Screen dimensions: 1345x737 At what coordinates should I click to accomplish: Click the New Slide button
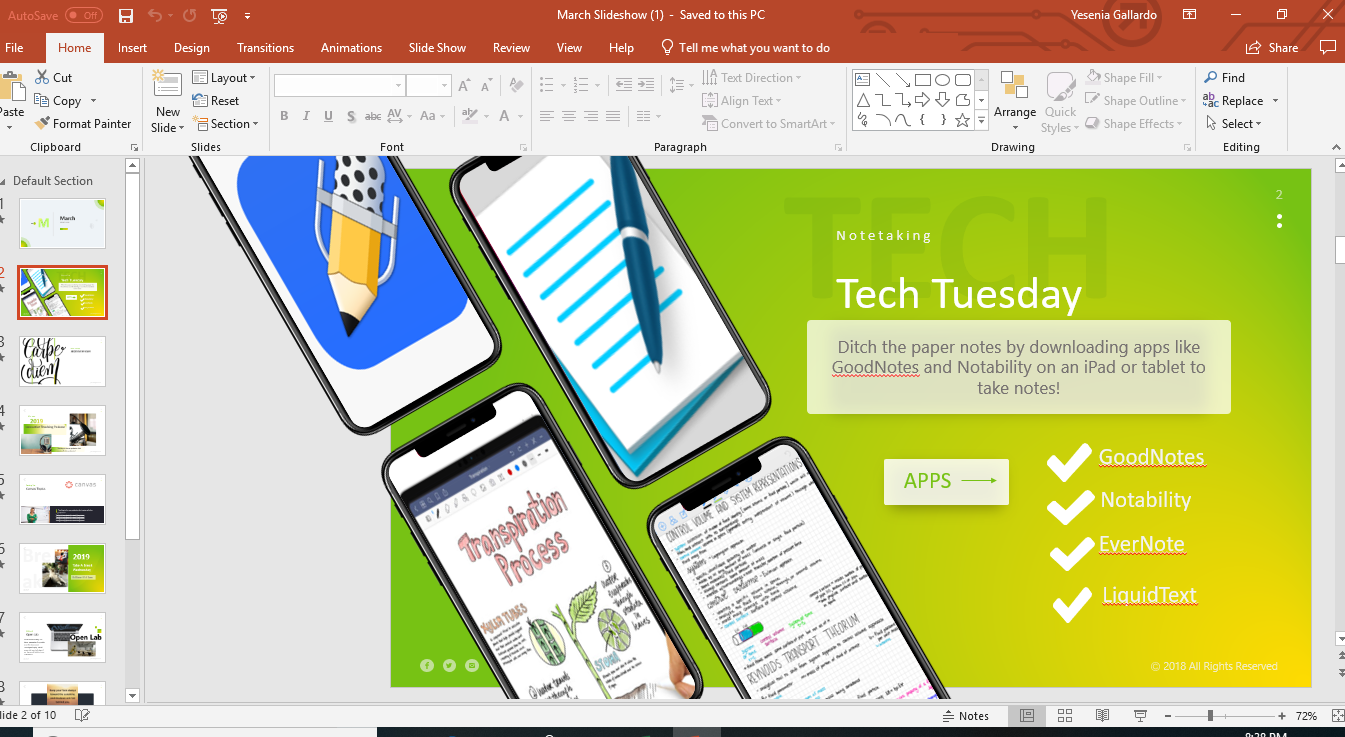tap(167, 102)
